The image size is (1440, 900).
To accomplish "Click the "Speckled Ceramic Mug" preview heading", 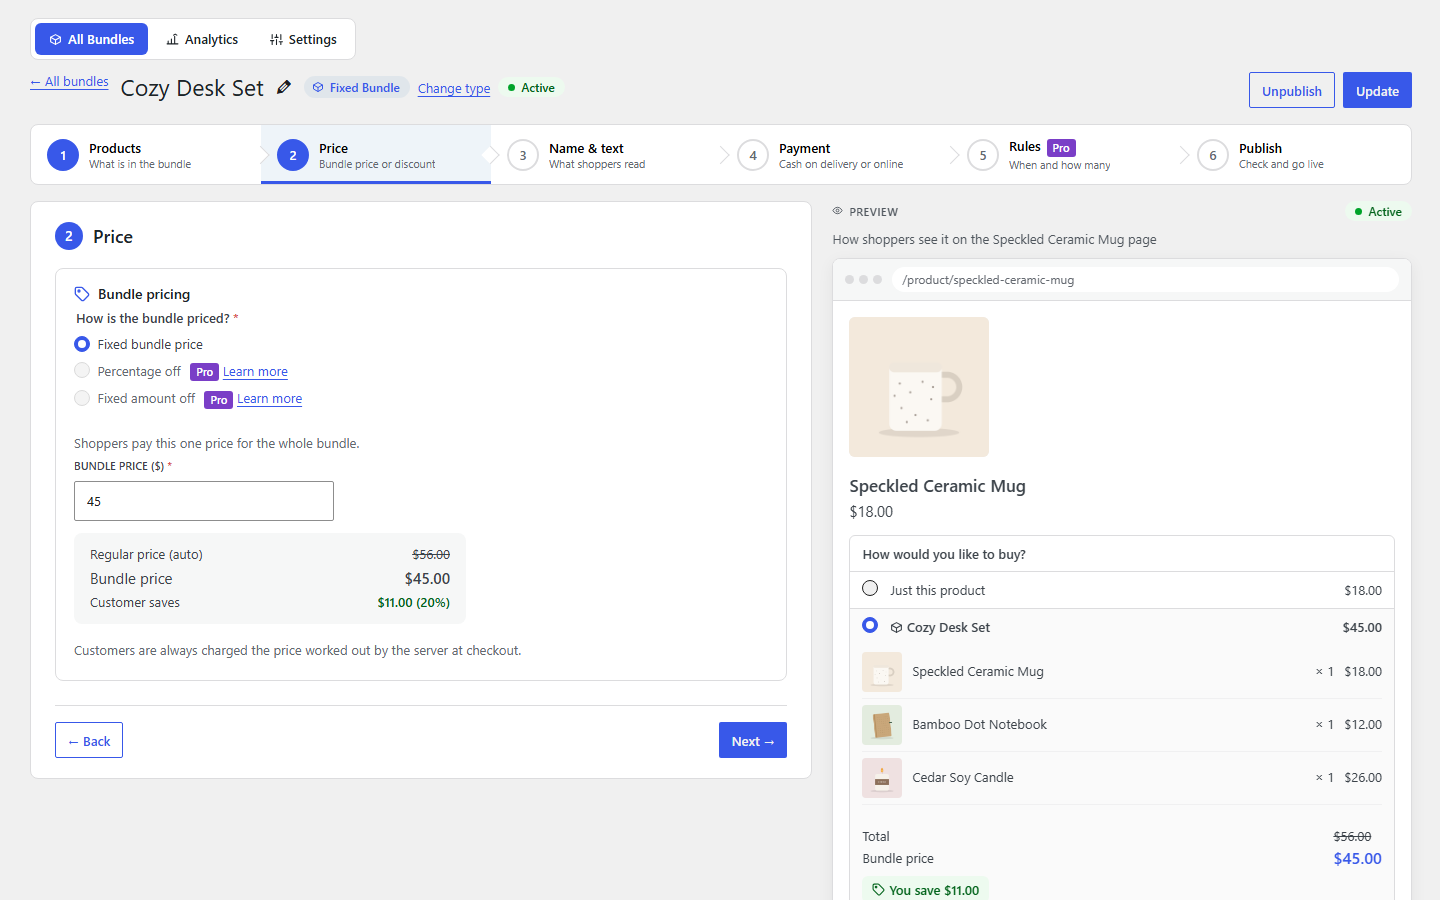I will coord(938,486).
